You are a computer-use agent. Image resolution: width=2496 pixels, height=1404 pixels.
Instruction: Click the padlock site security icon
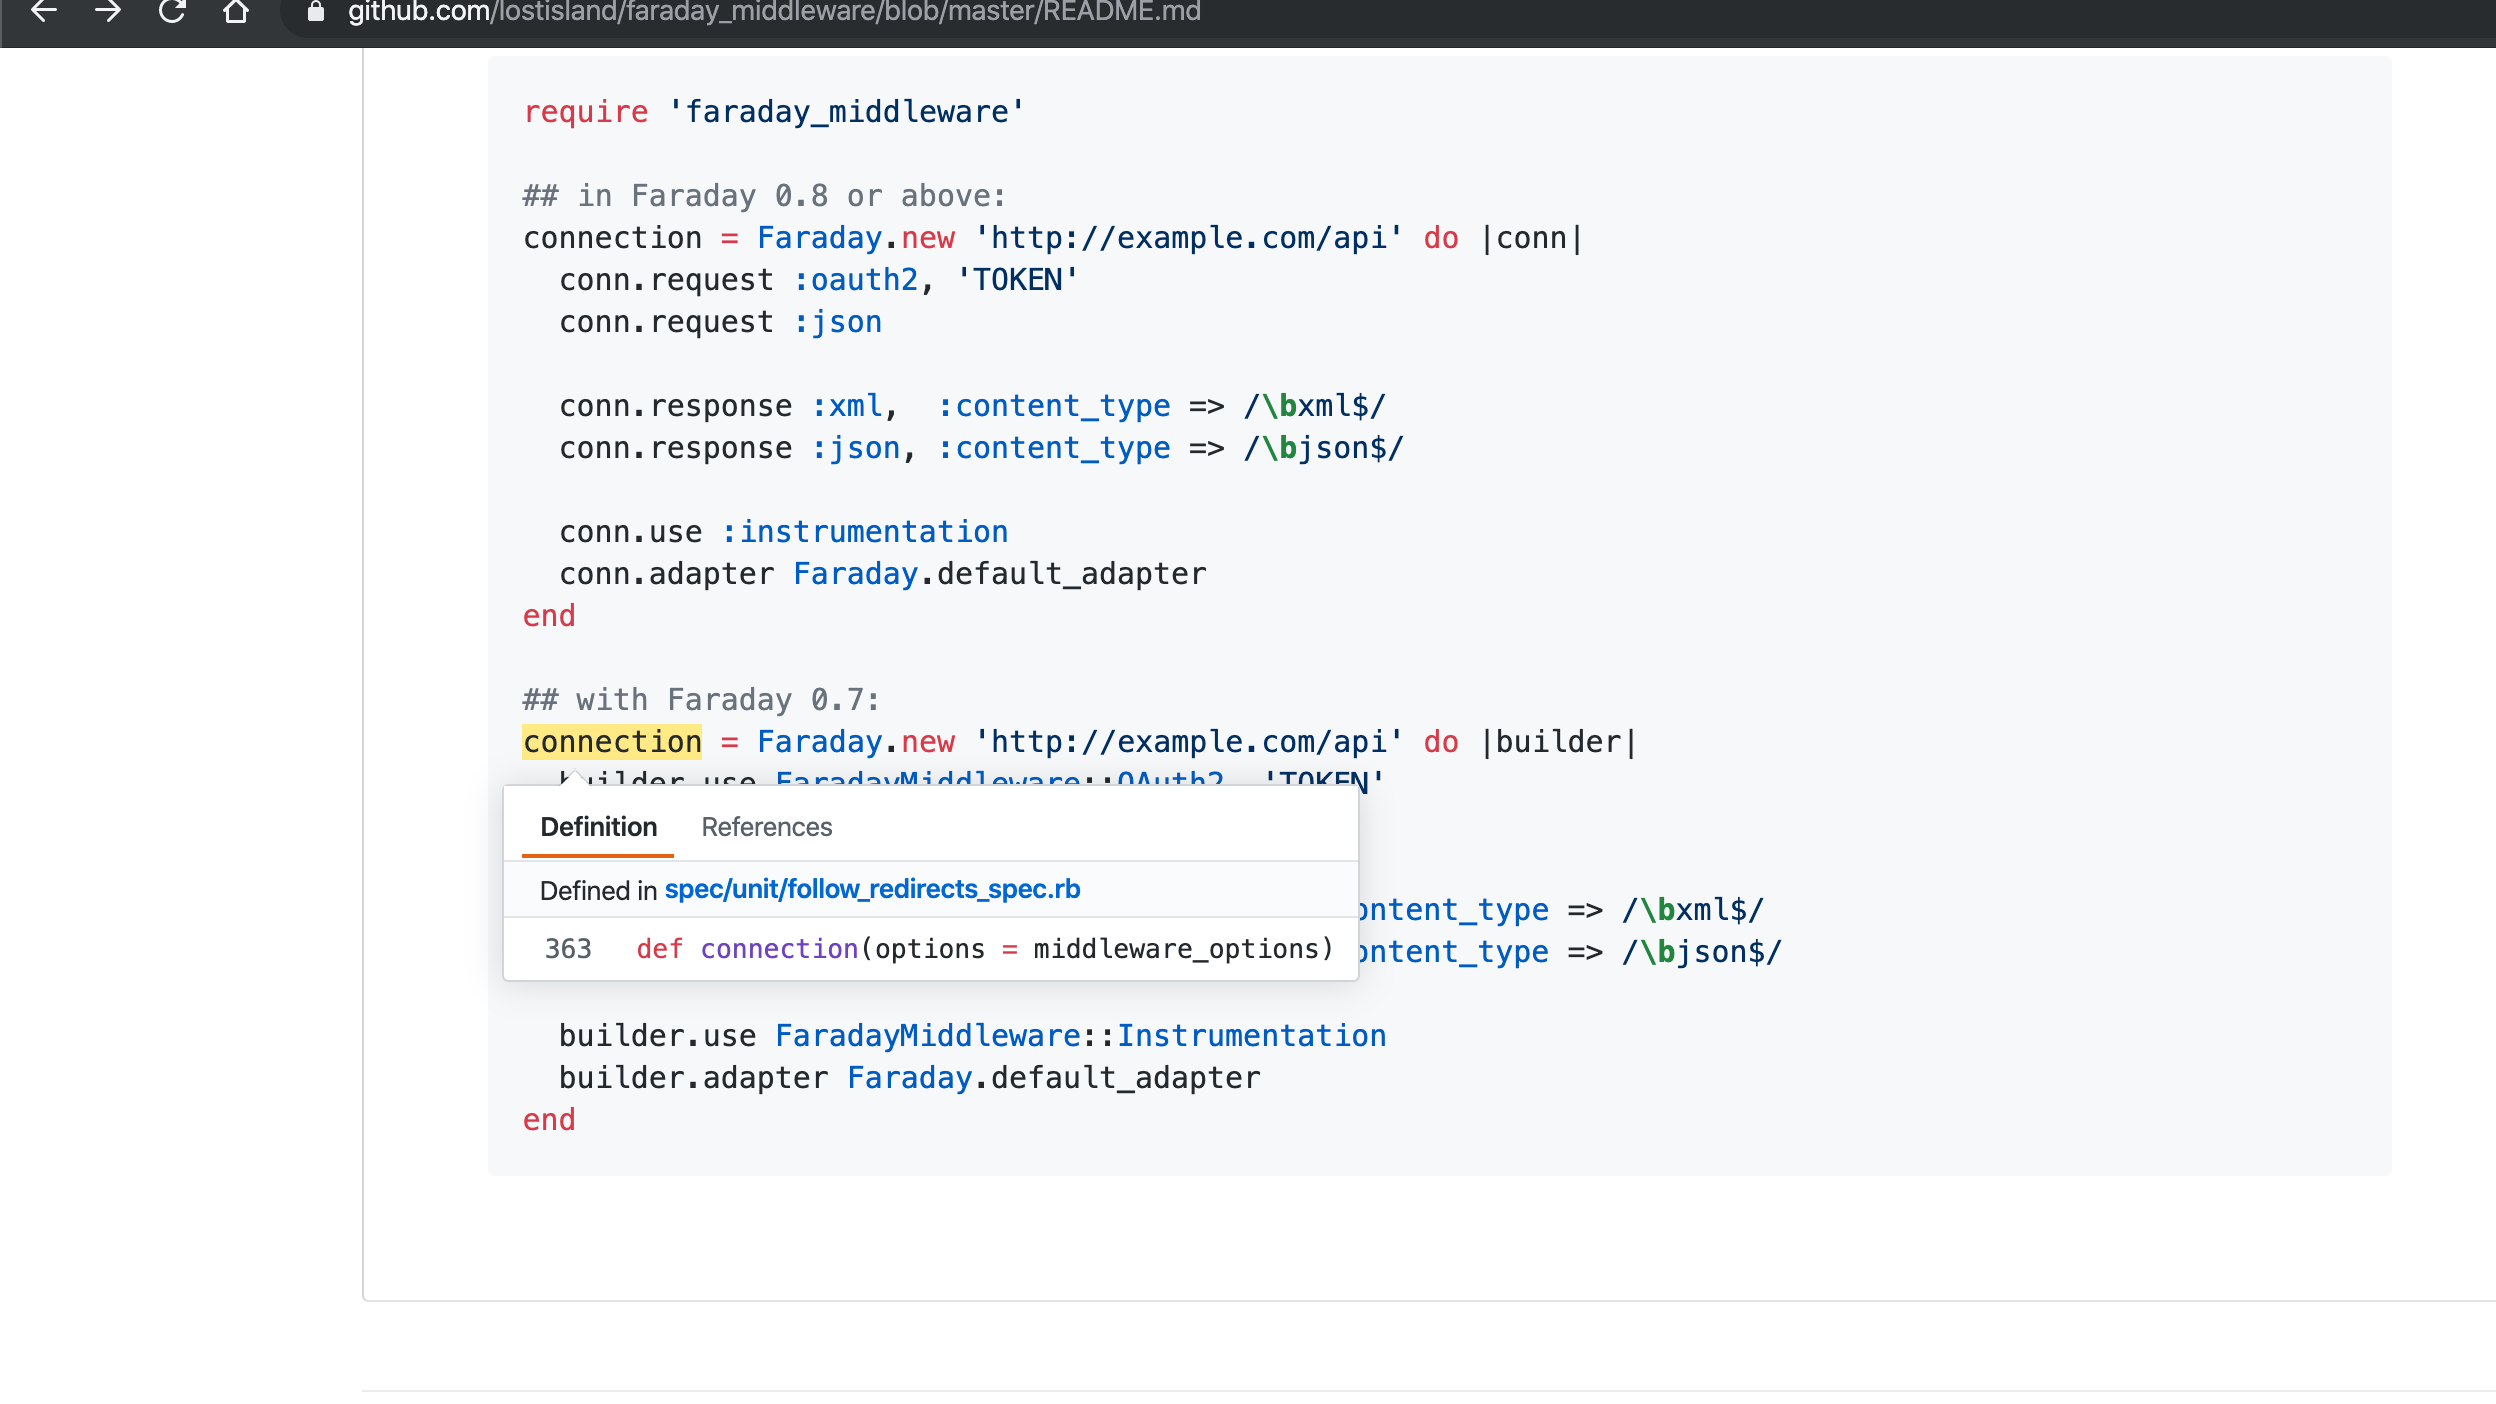pos(316,12)
